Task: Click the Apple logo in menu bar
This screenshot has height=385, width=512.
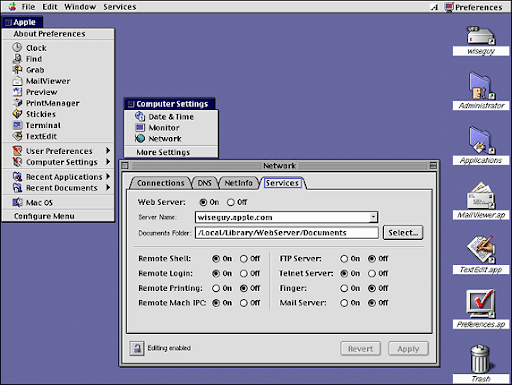Action: coord(12,7)
